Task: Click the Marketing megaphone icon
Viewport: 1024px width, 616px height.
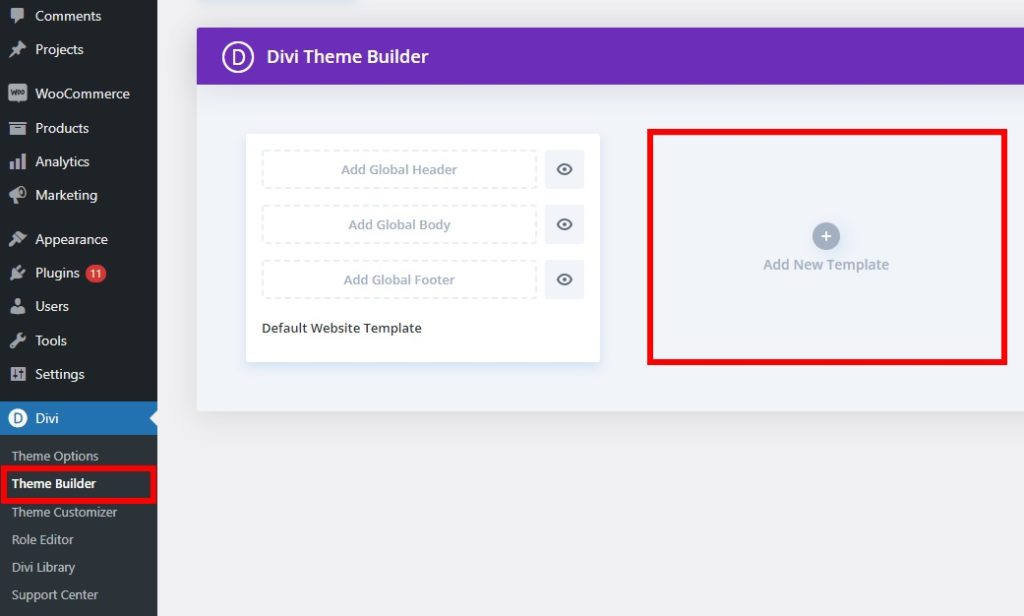Action: 18,195
